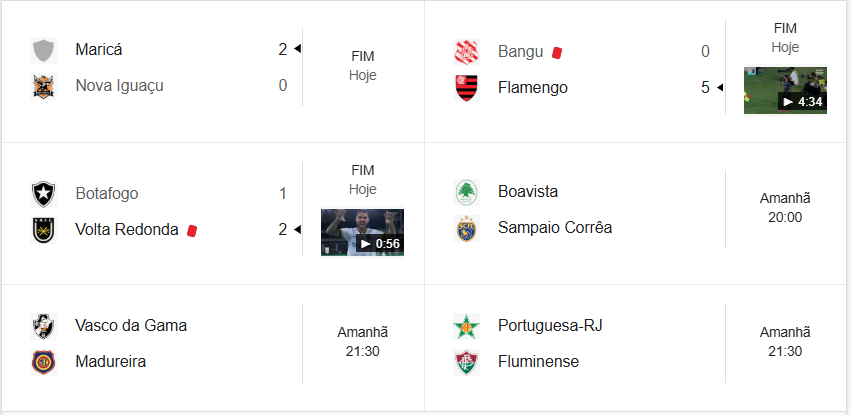Play the Botafogo vs Volta Redonda highlights
Image resolution: width=851 pixels, height=415 pixels.
tap(362, 232)
